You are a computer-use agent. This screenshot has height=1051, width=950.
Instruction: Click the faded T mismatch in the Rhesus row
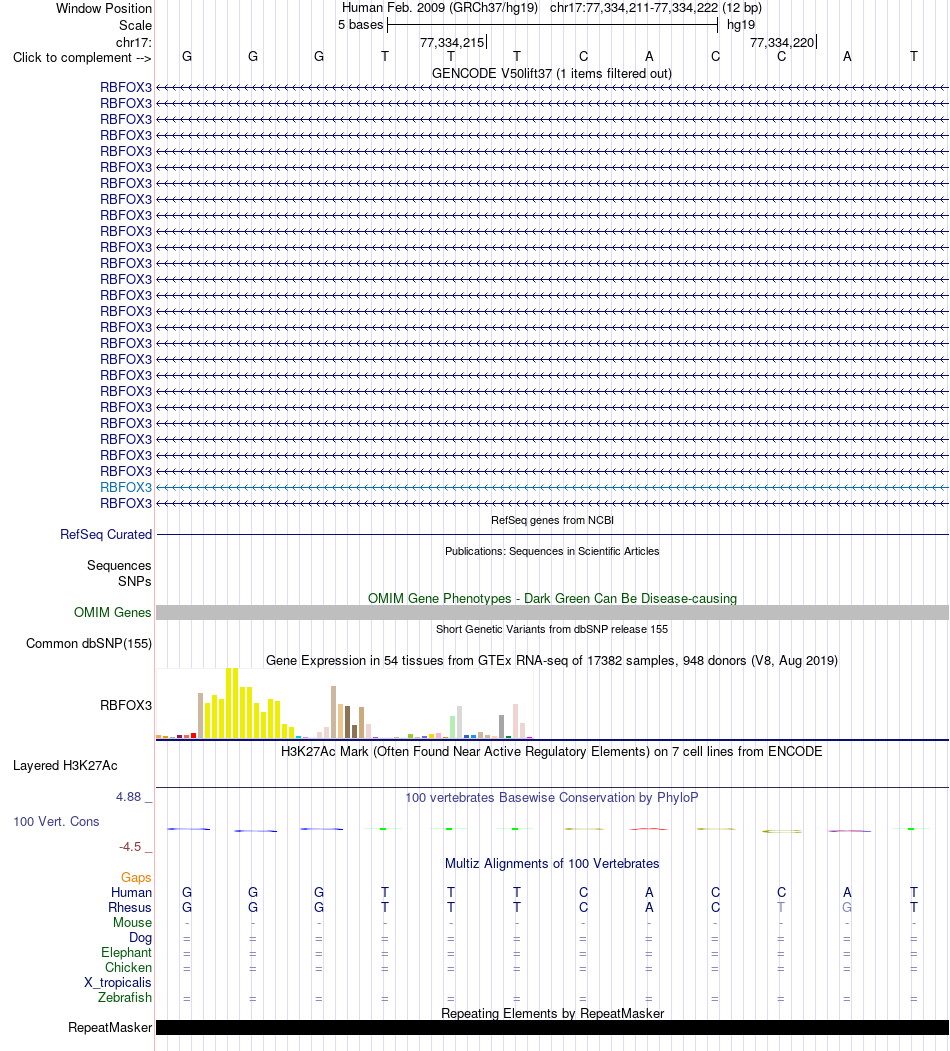[x=781, y=908]
